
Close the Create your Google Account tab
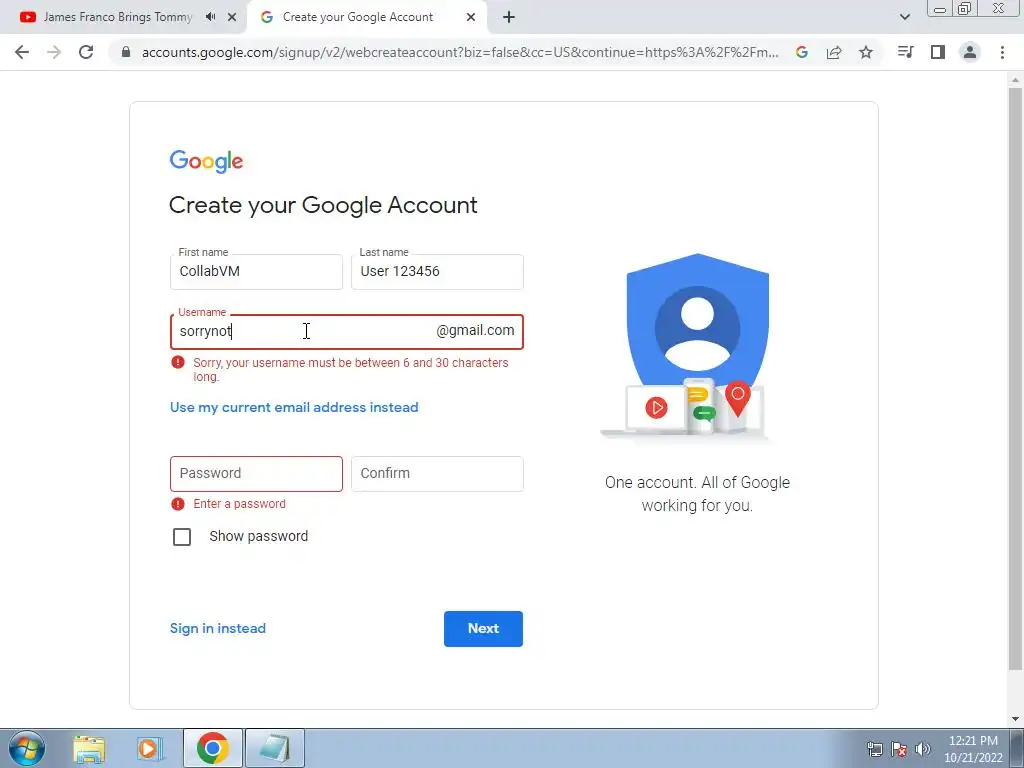point(471,17)
